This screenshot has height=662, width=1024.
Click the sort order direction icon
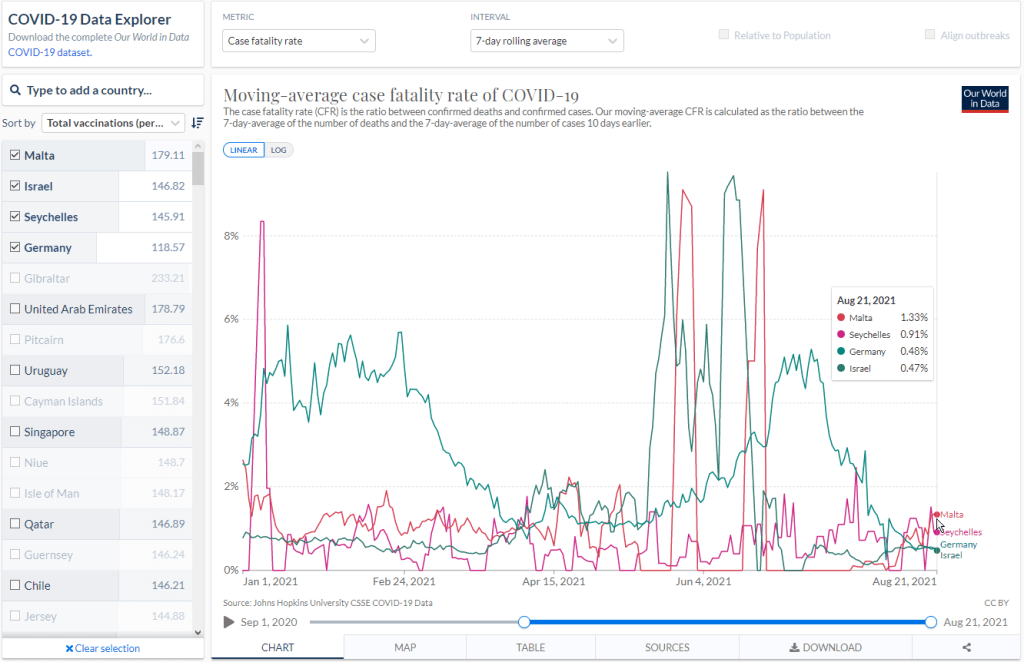point(197,123)
